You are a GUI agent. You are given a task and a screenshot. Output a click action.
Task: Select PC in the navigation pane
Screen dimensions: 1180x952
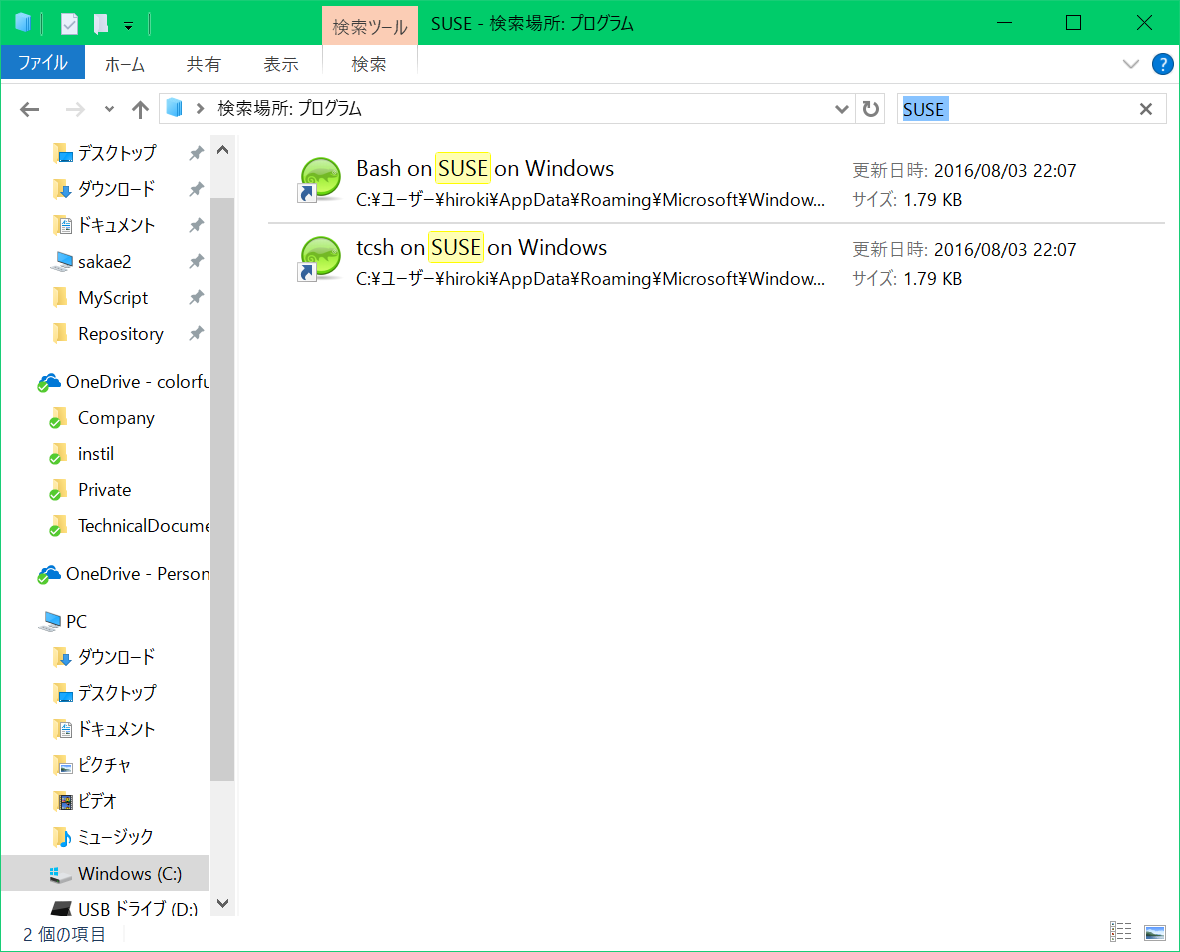pyautogui.click(x=76, y=622)
